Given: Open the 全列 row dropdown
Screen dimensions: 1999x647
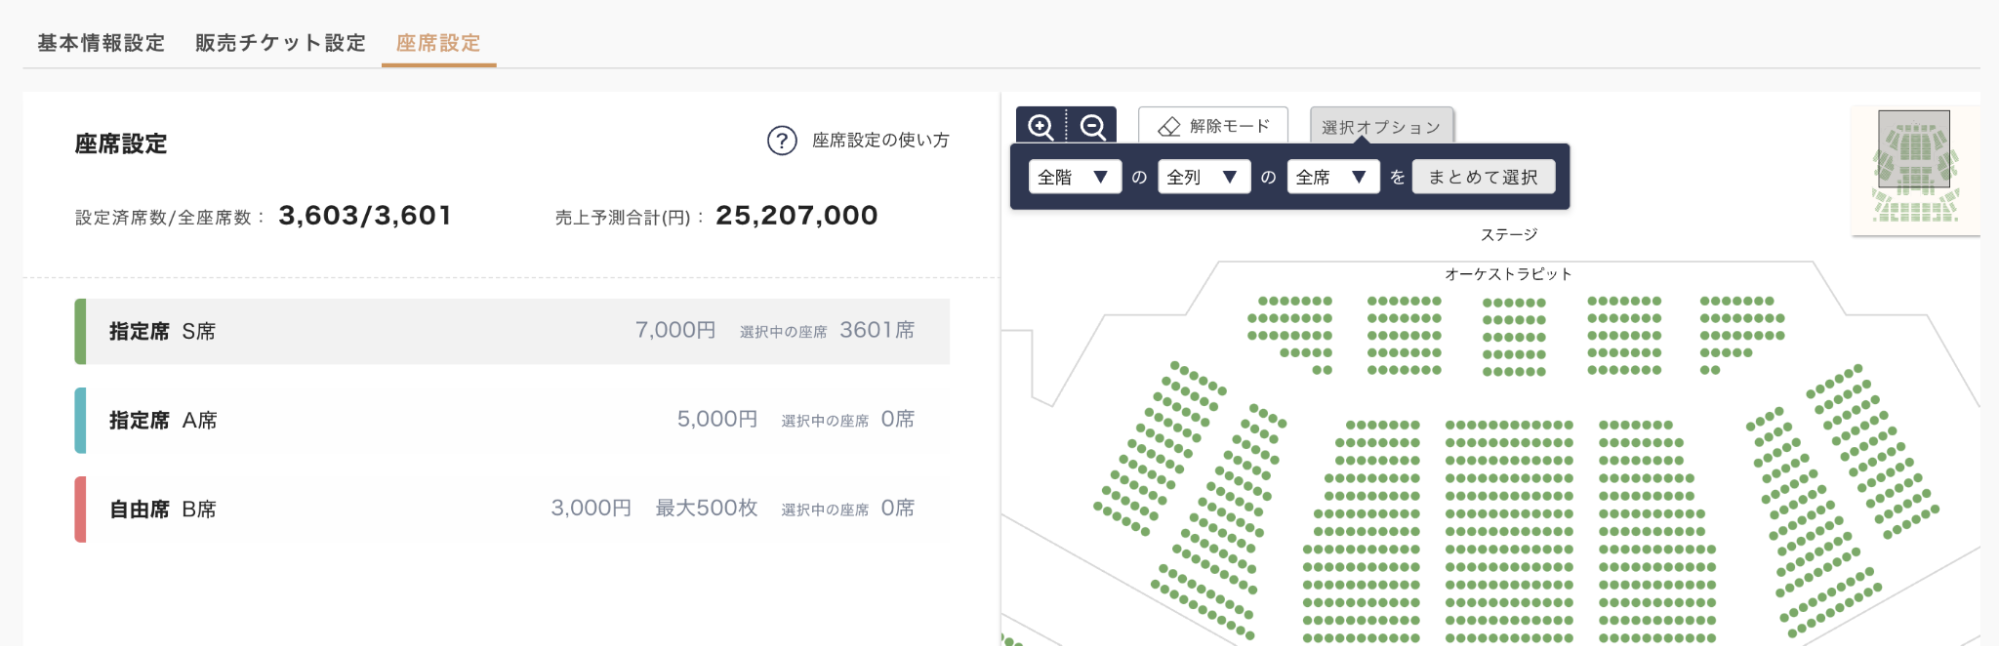Looking at the screenshot, I should click(1203, 177).
